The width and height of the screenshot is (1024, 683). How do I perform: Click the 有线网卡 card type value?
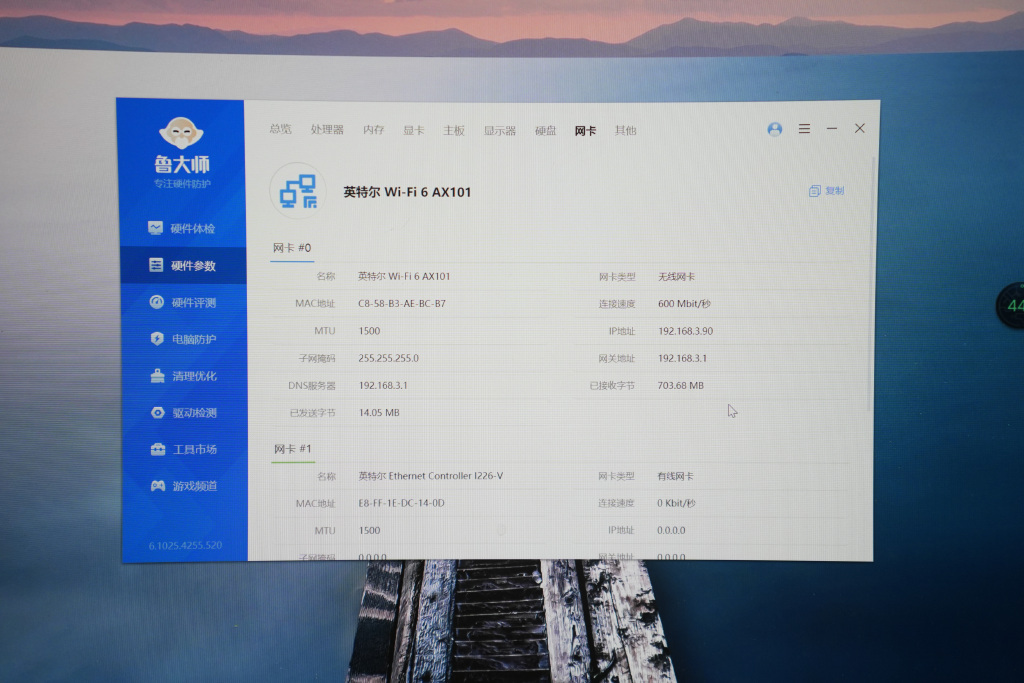pos(675,476)
